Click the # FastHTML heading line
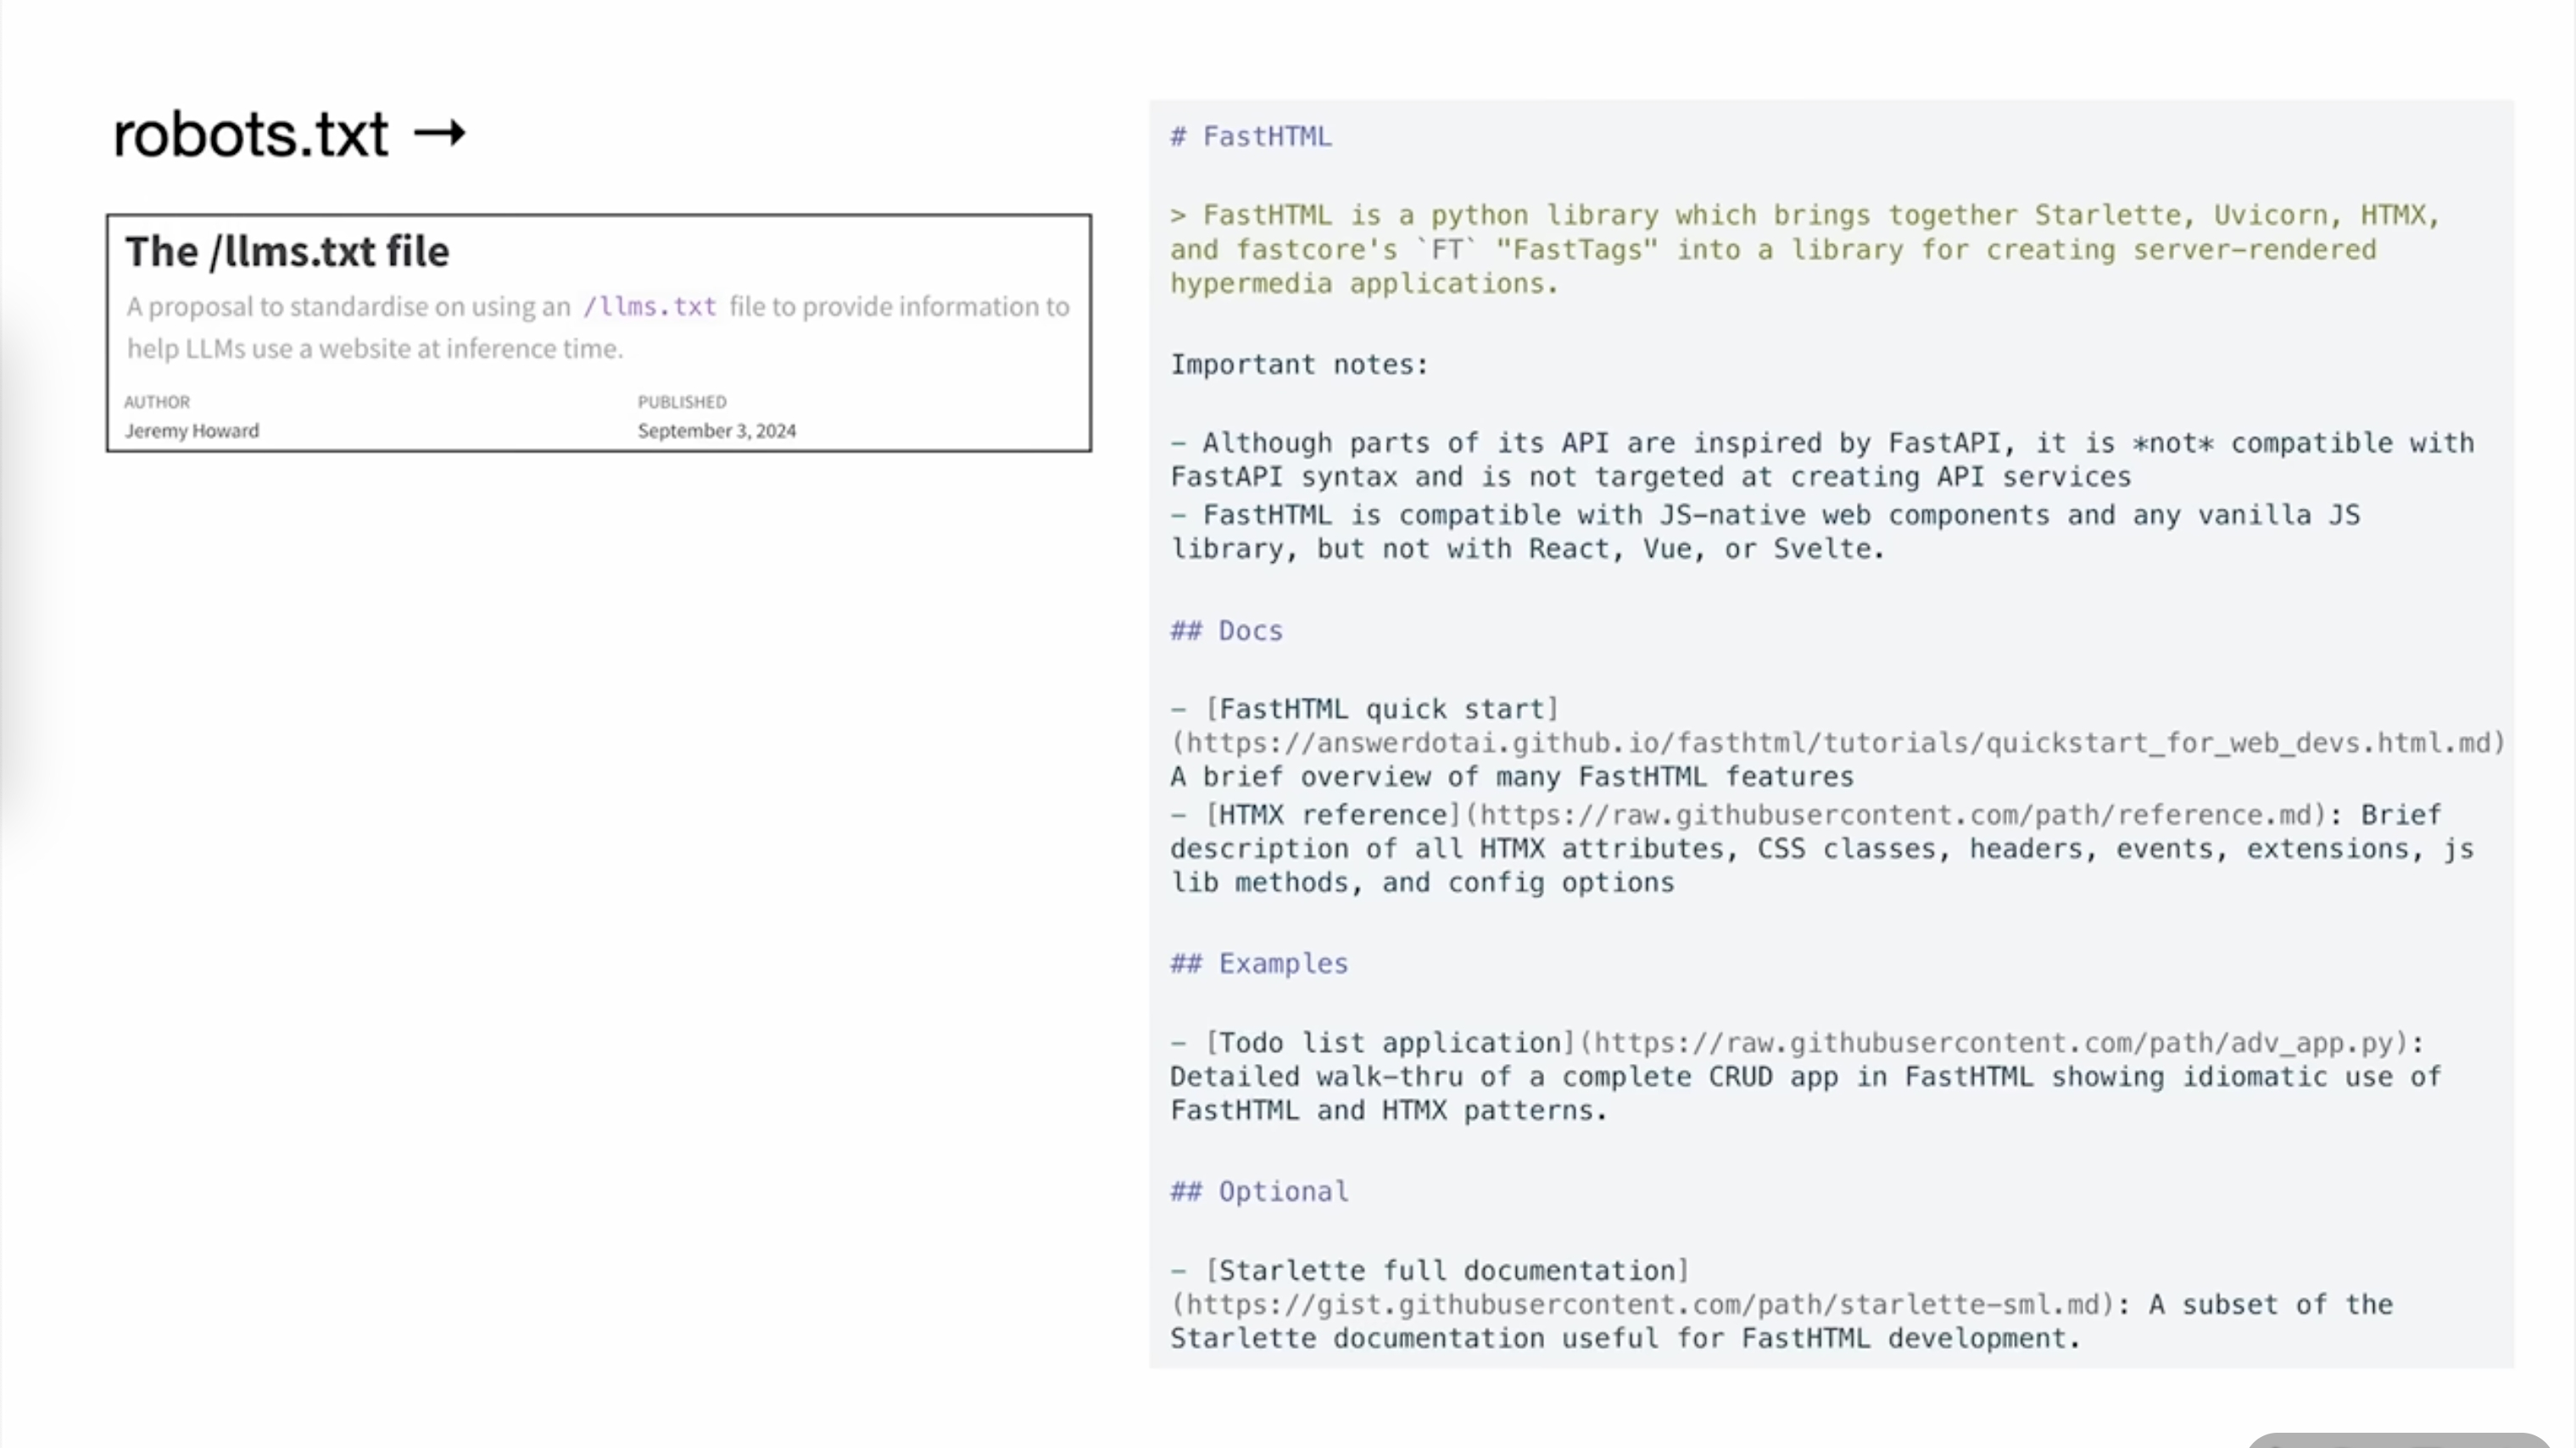 1251,136
